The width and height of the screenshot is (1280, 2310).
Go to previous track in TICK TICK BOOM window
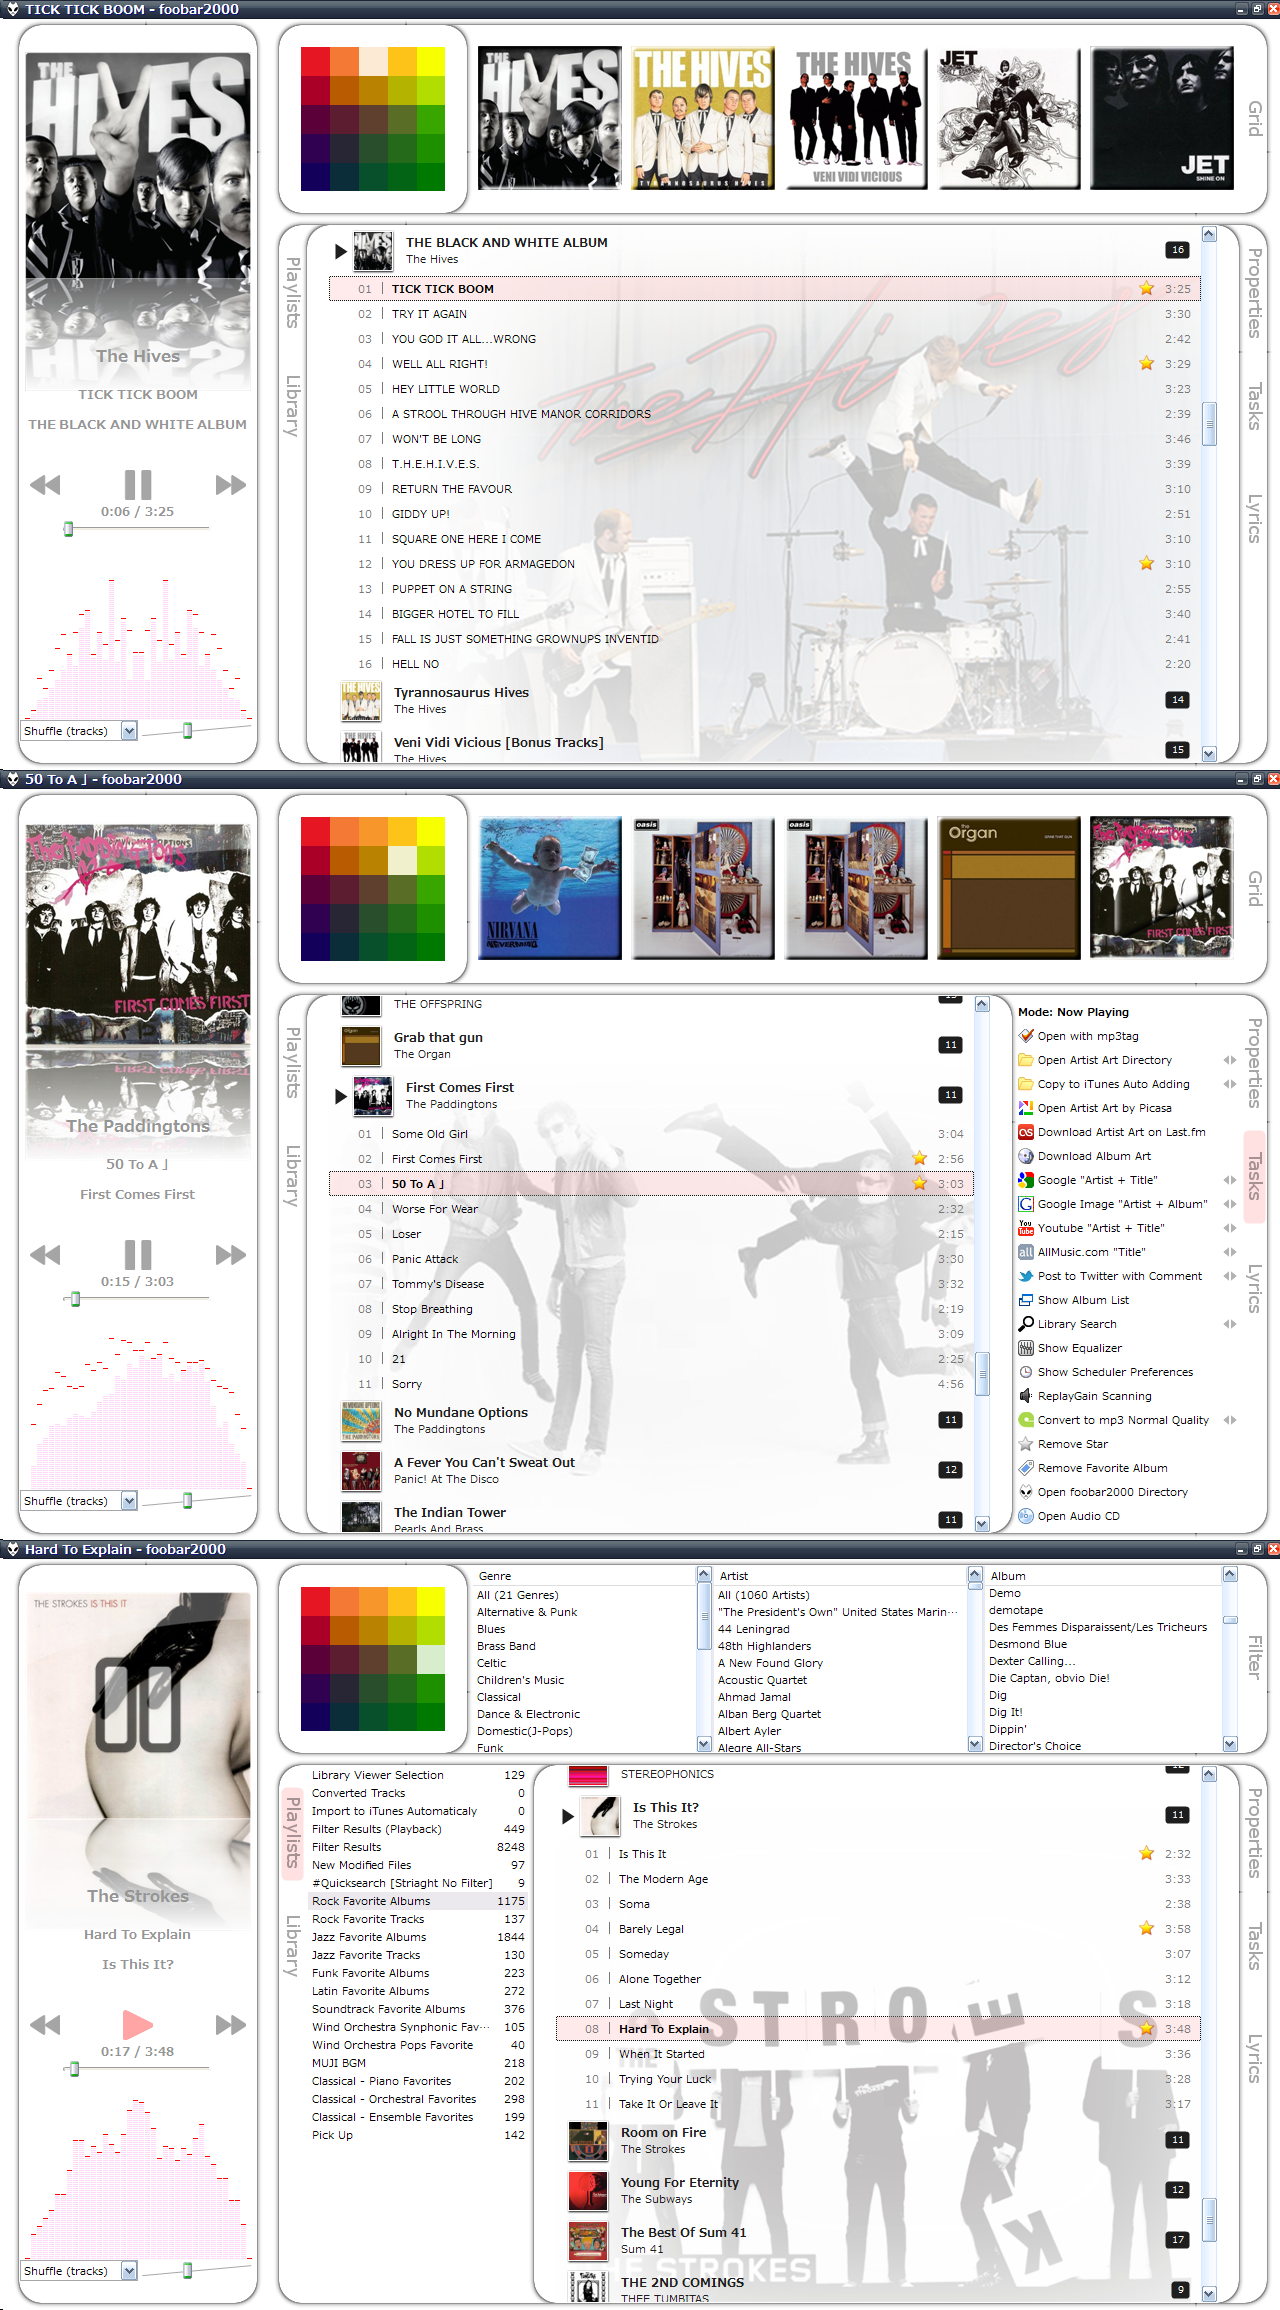(x=45, y=485)
